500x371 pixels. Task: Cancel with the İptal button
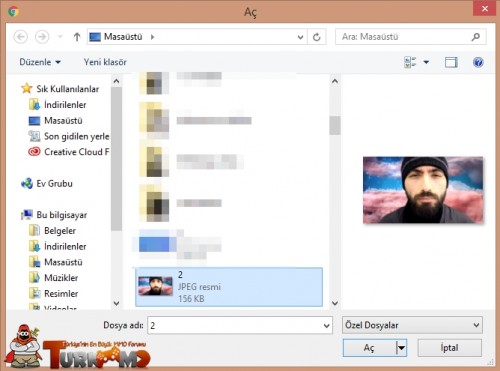pos(449,348)
